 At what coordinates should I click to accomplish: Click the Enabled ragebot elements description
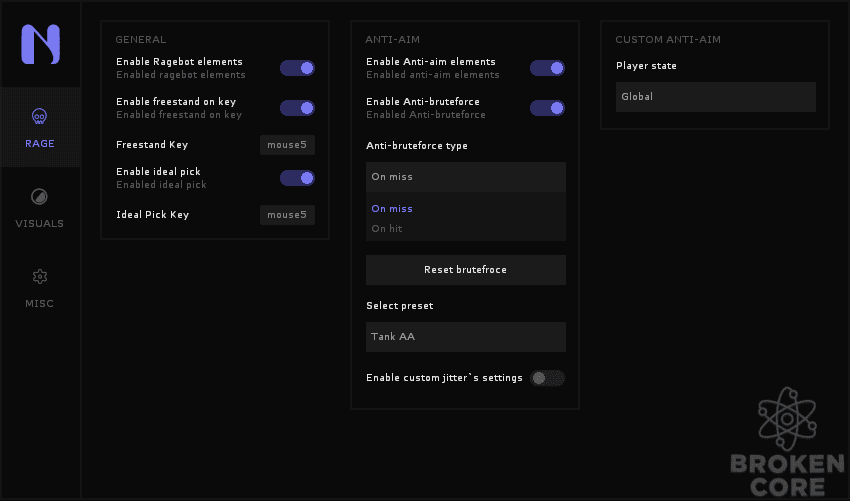coord(181,75)
